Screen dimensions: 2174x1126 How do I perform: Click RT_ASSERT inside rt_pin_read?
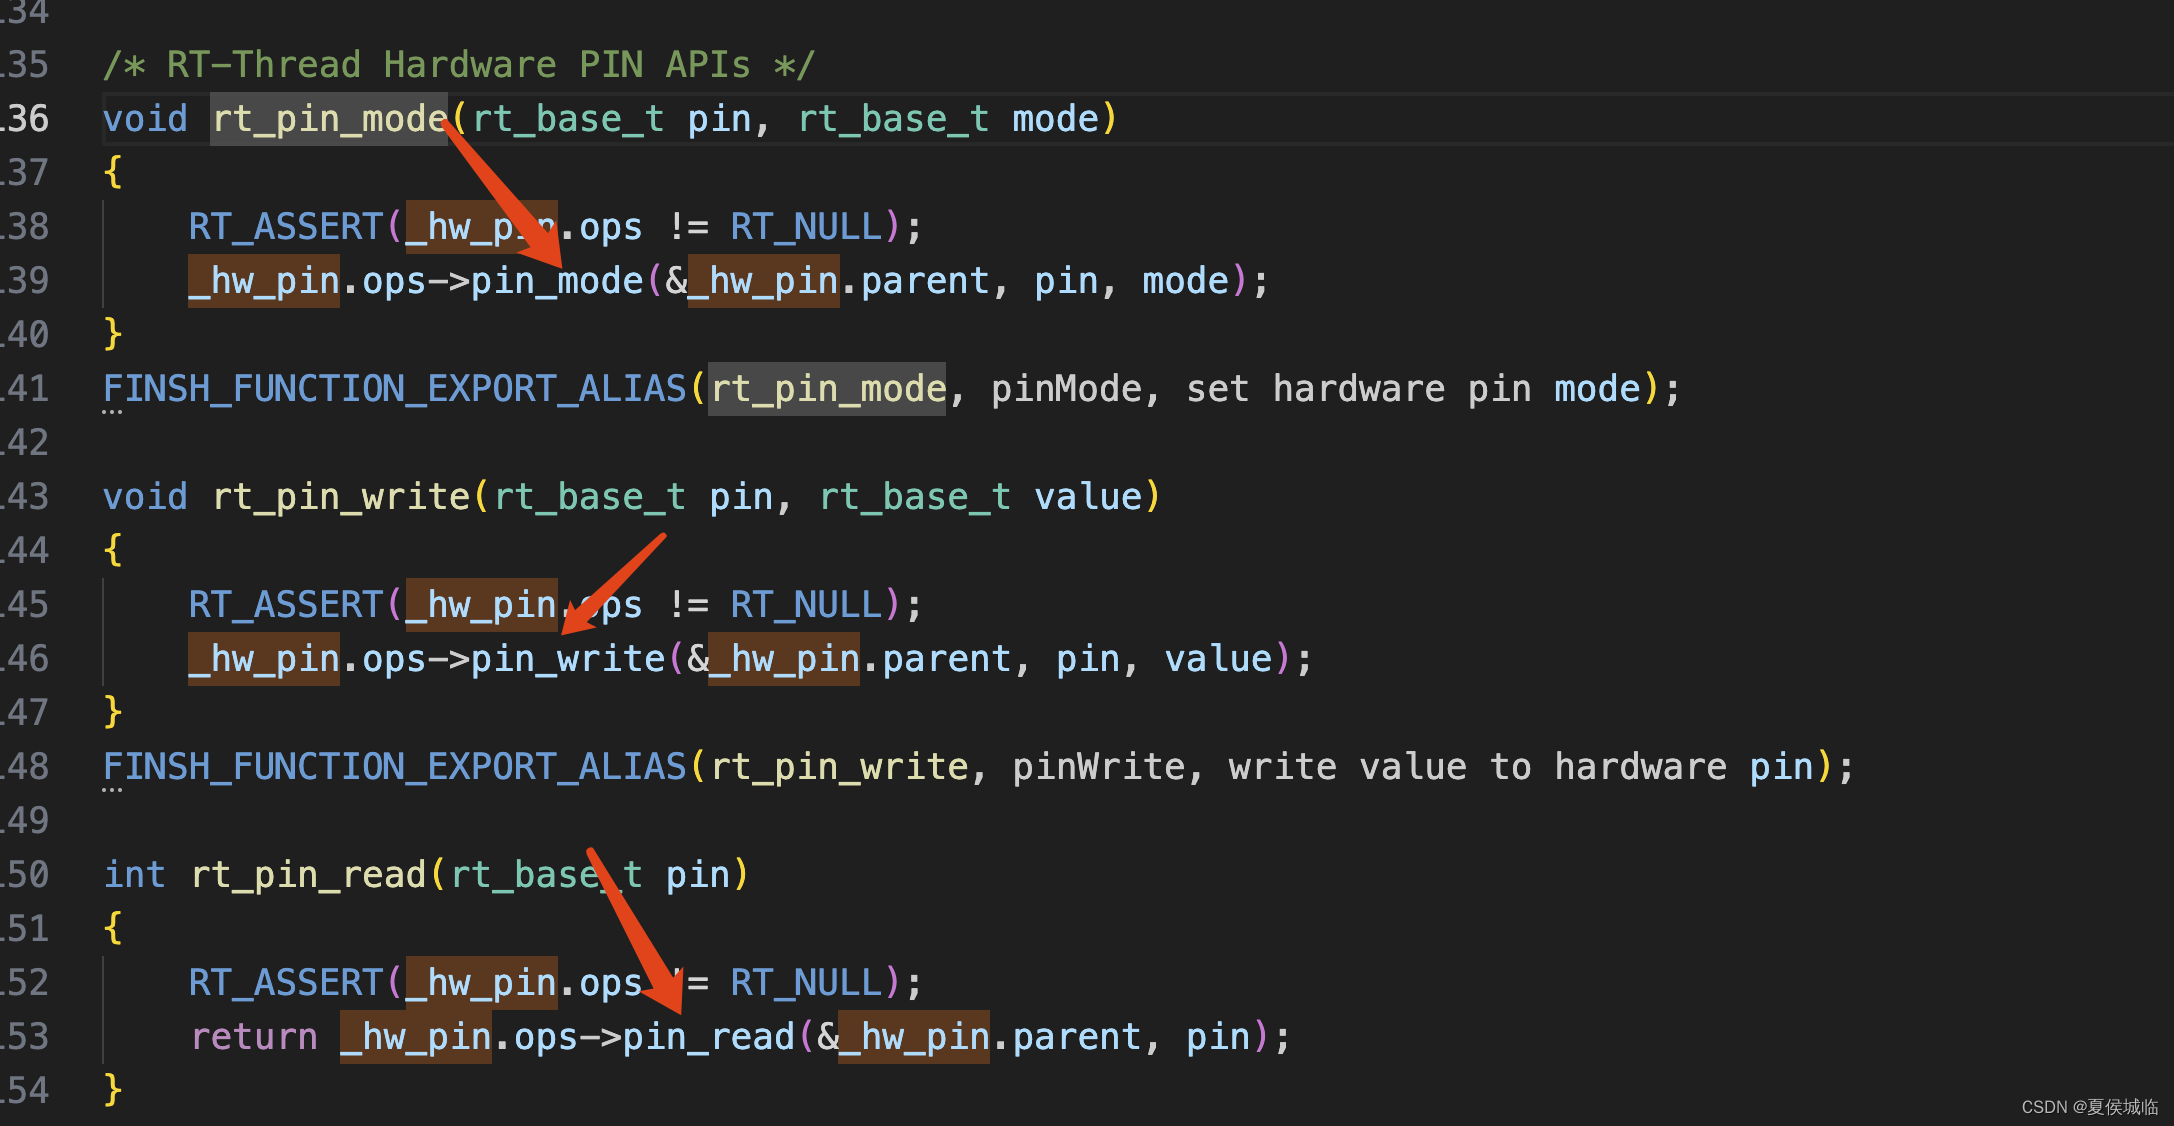(x=286, y=983)
